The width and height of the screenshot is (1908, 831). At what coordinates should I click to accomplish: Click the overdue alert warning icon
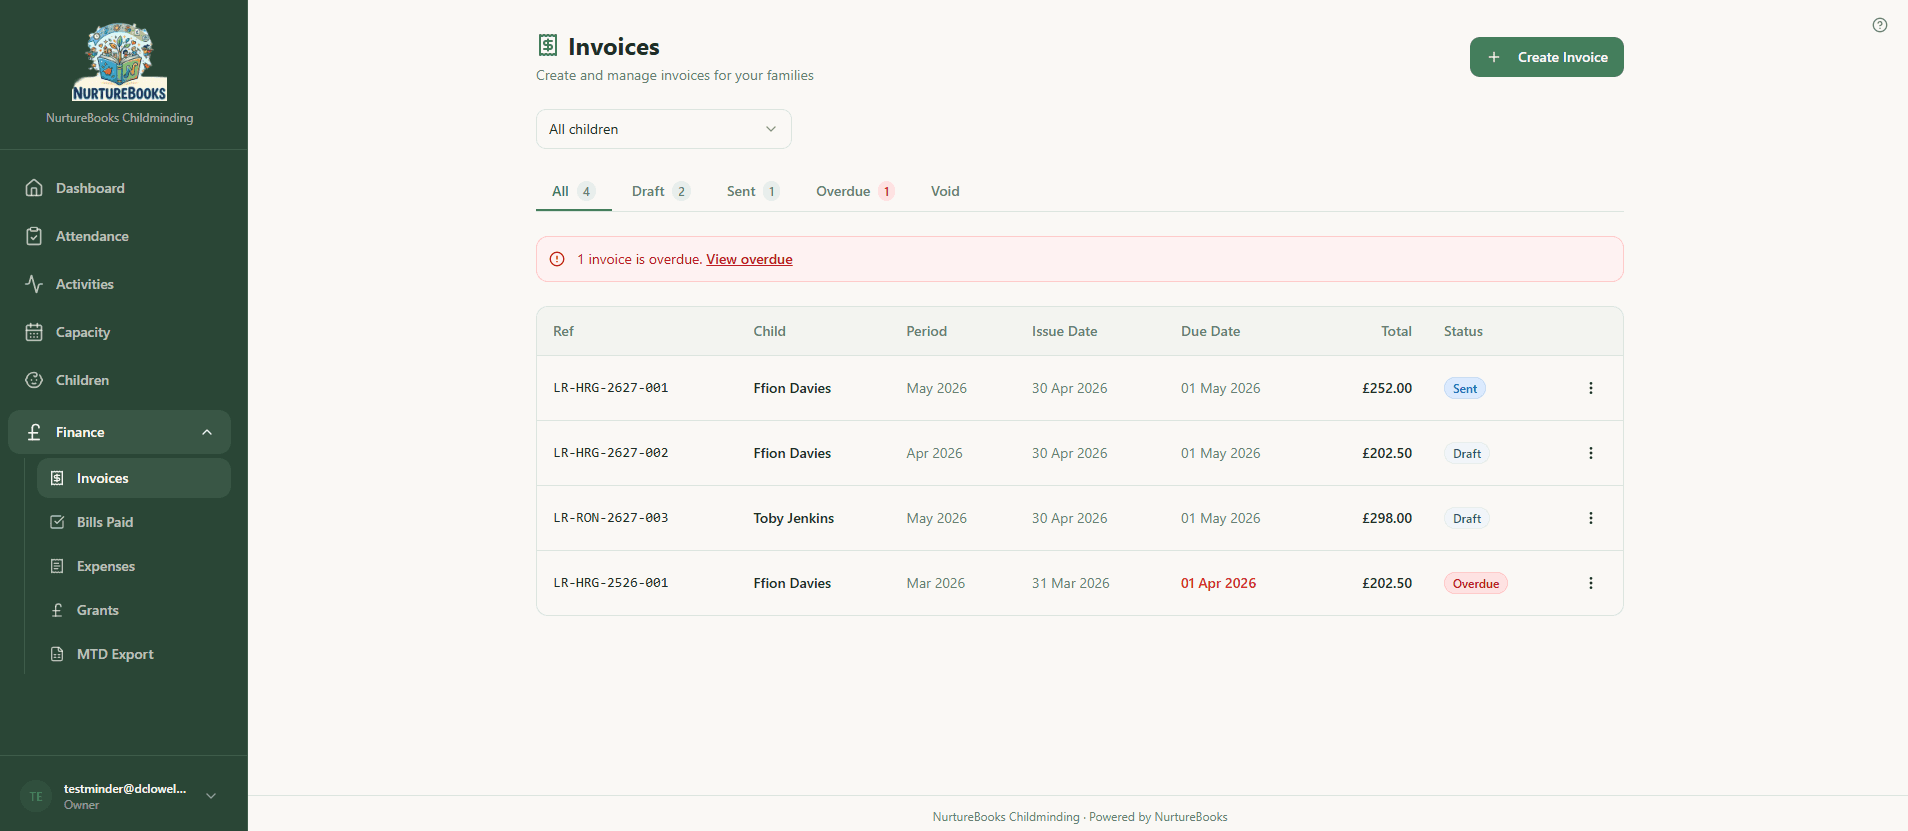pos(557,259)
